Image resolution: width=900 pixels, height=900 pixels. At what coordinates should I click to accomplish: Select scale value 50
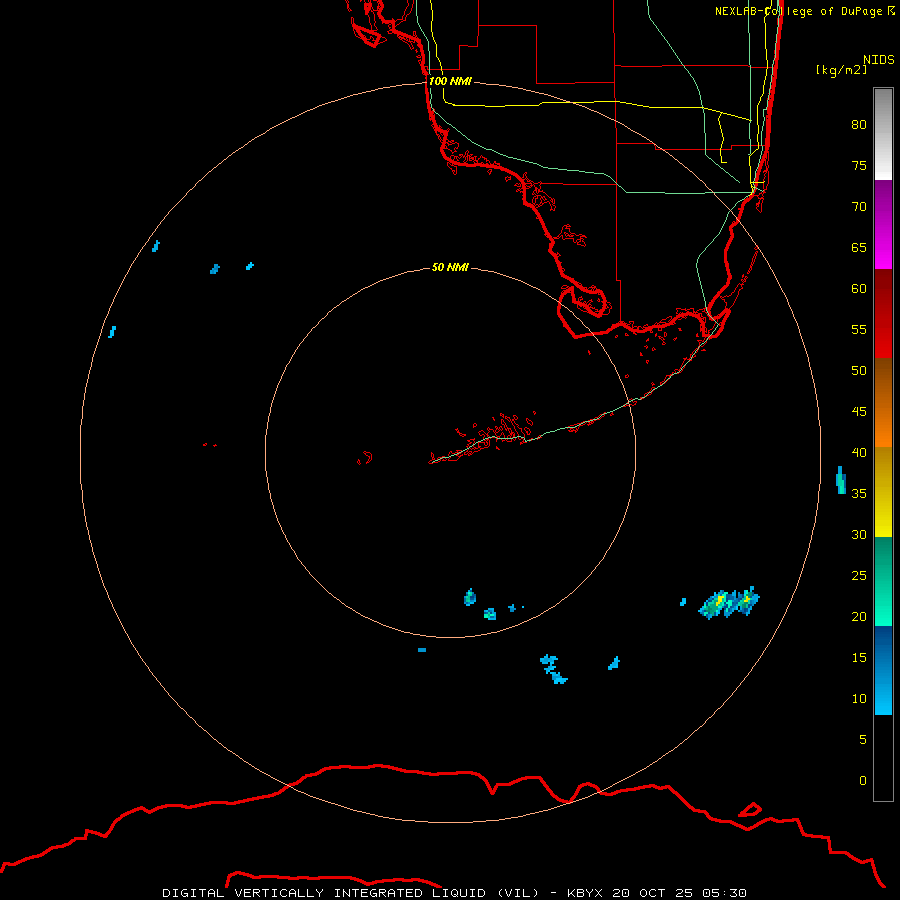[859, 371]
